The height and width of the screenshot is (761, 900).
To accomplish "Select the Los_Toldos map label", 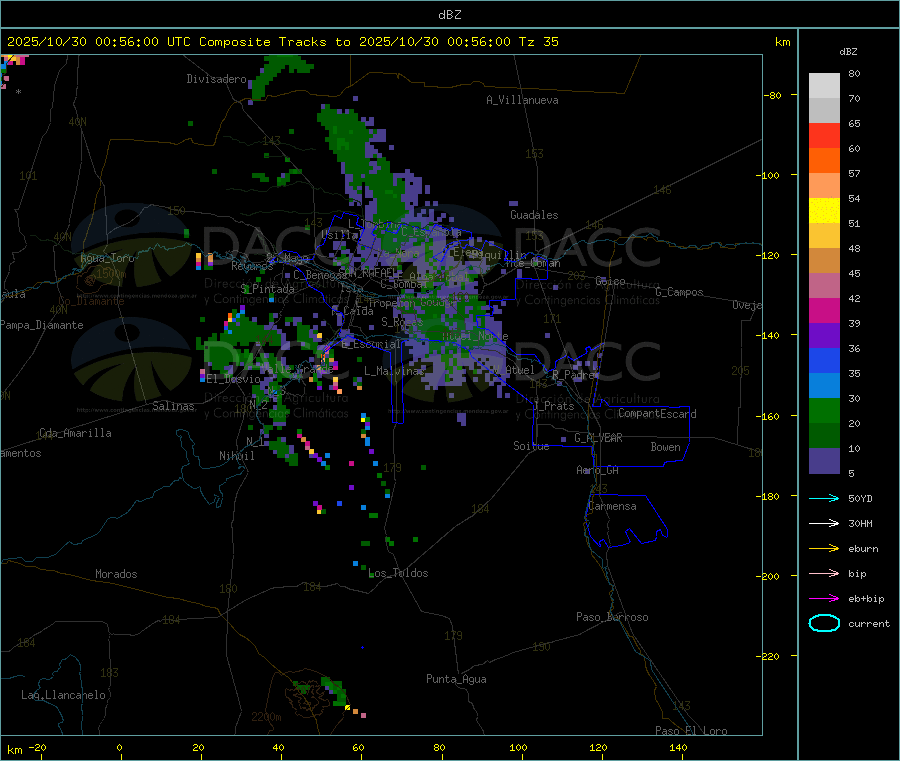I will (398, 573).
